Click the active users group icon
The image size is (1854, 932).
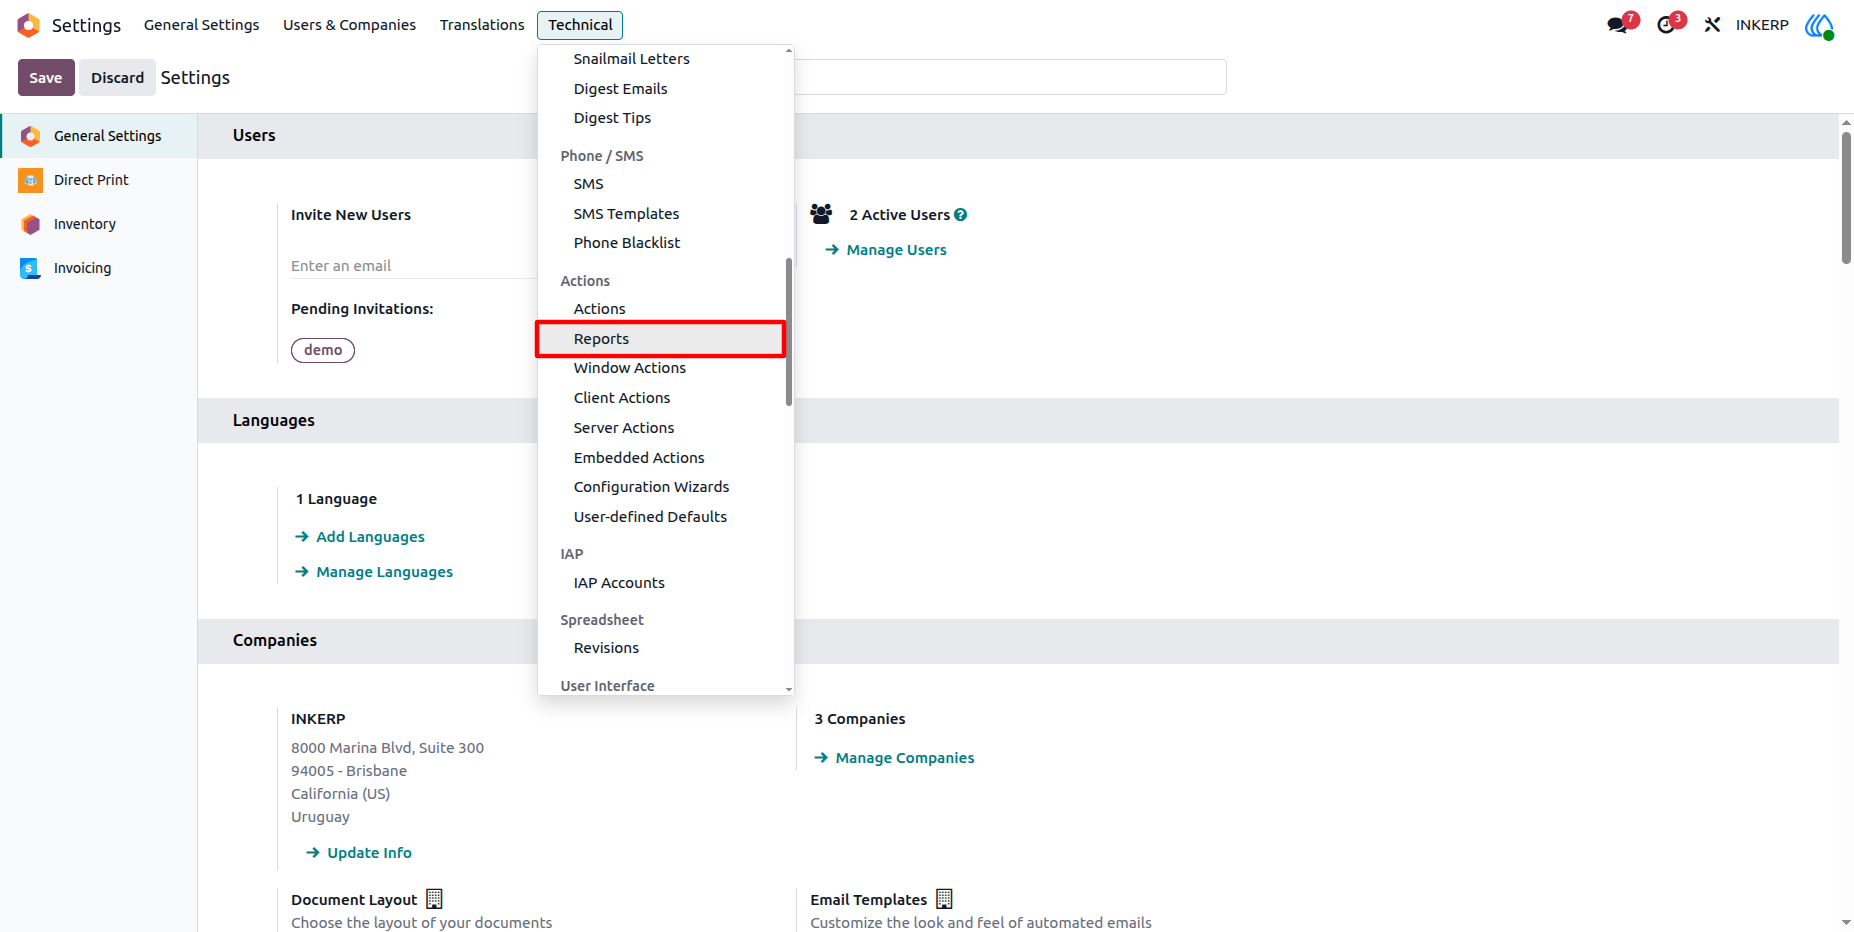[821, 214]
